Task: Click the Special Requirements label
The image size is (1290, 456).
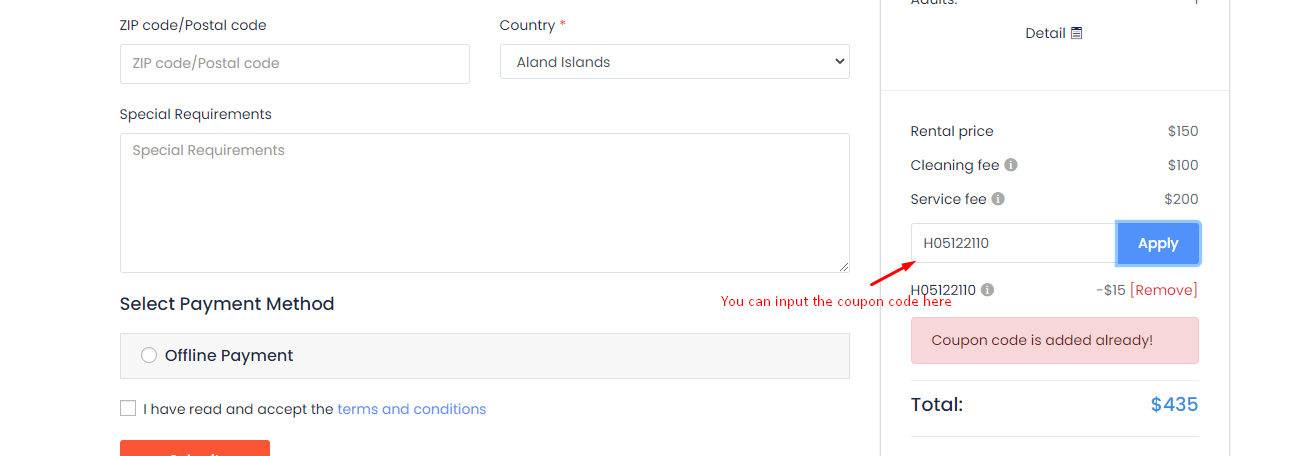Action: (x=195, y=114)
